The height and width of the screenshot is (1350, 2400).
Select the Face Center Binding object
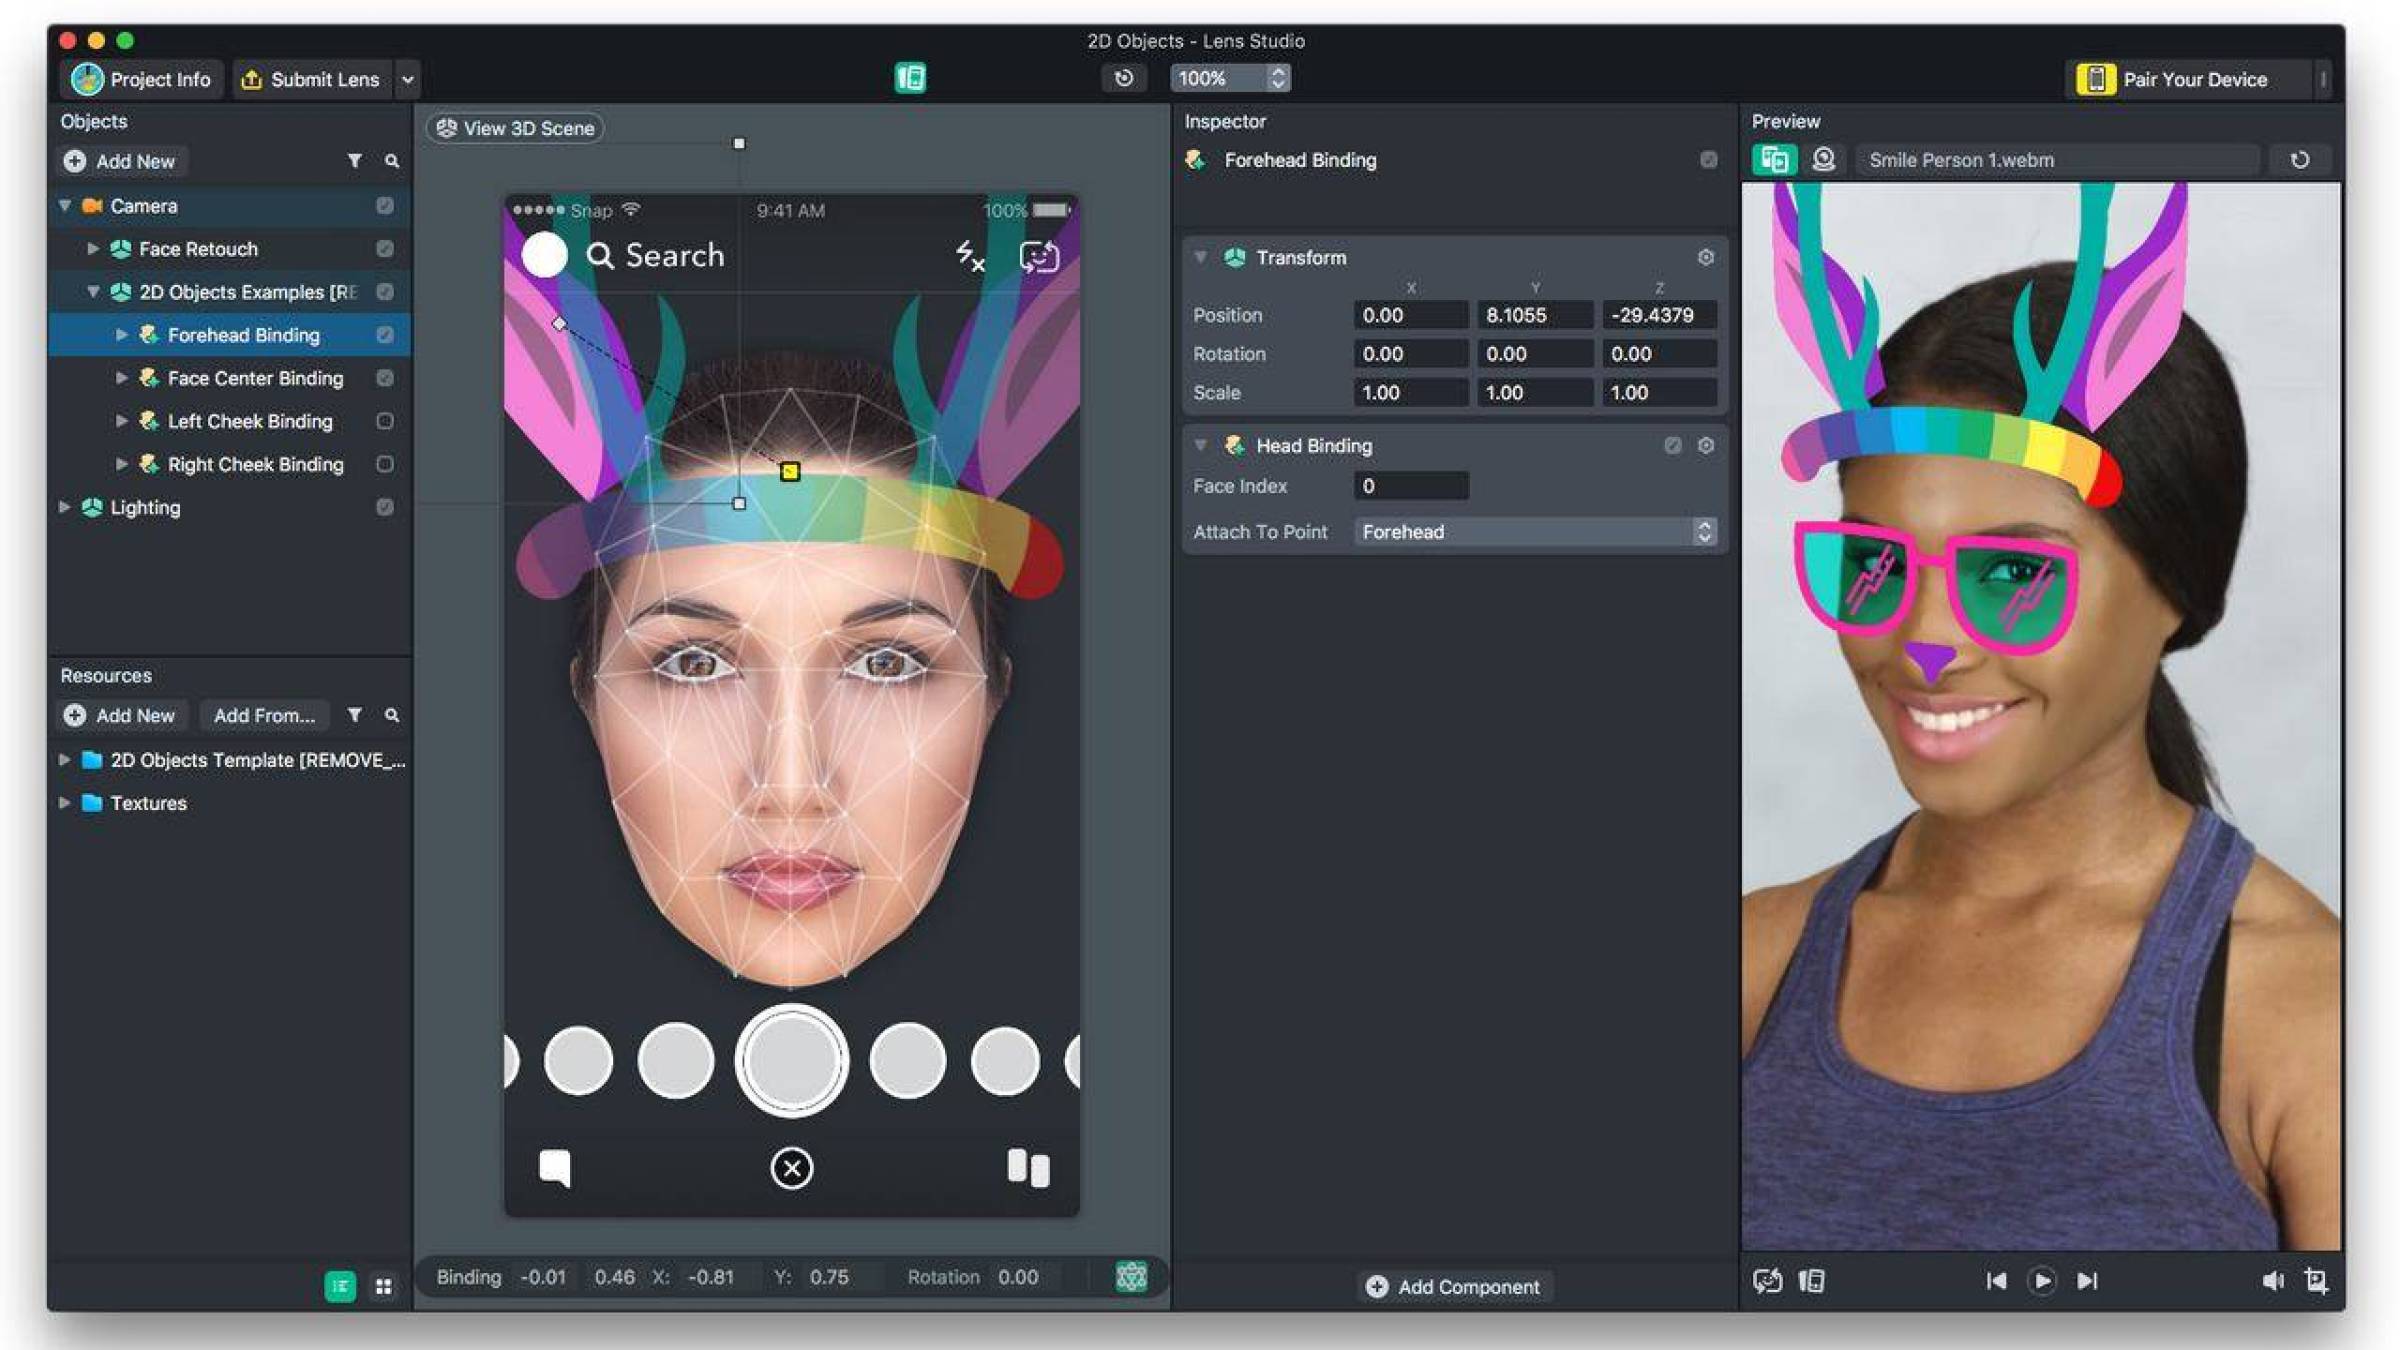pos(255,378)
